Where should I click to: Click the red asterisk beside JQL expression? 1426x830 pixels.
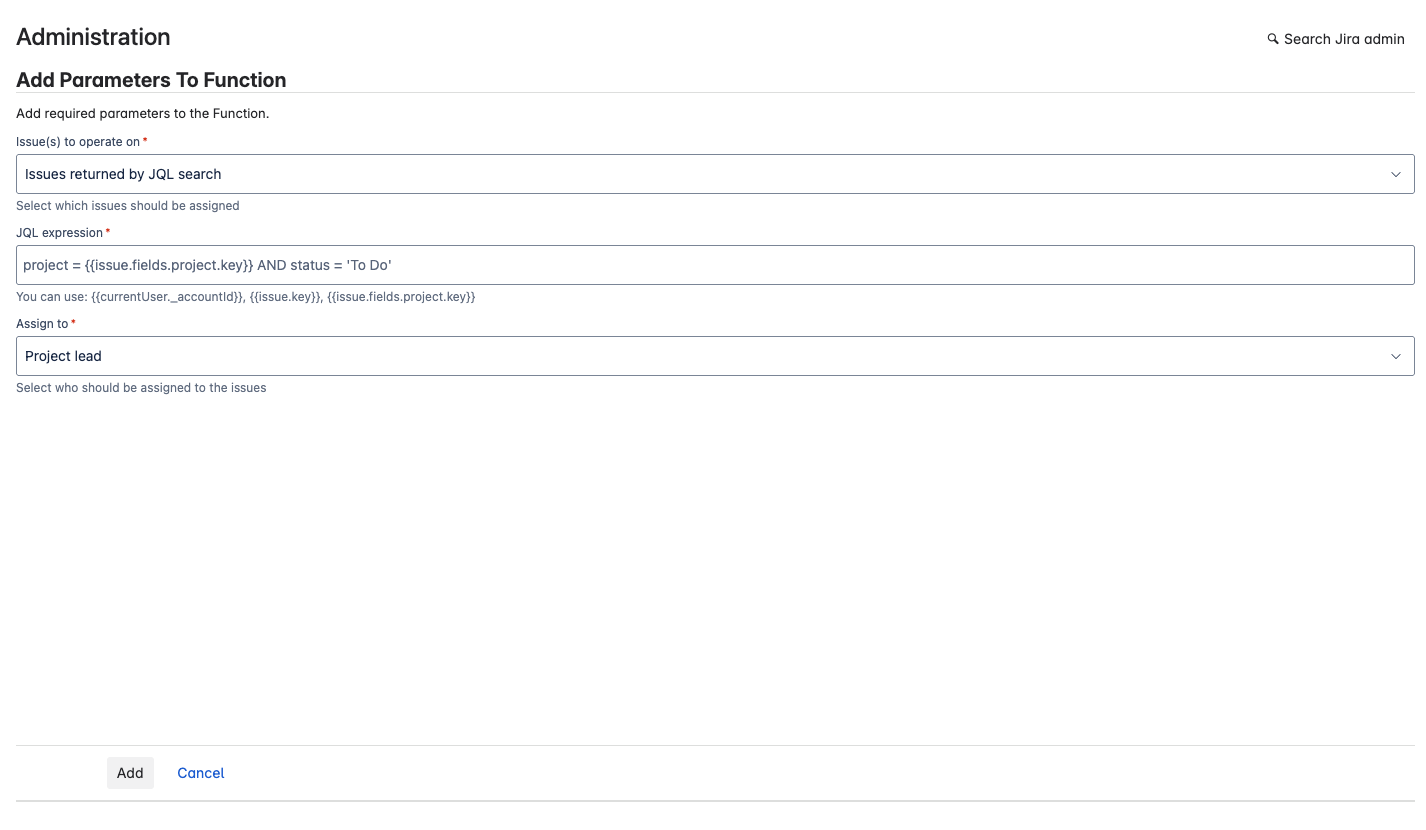[x=107, y=229]
